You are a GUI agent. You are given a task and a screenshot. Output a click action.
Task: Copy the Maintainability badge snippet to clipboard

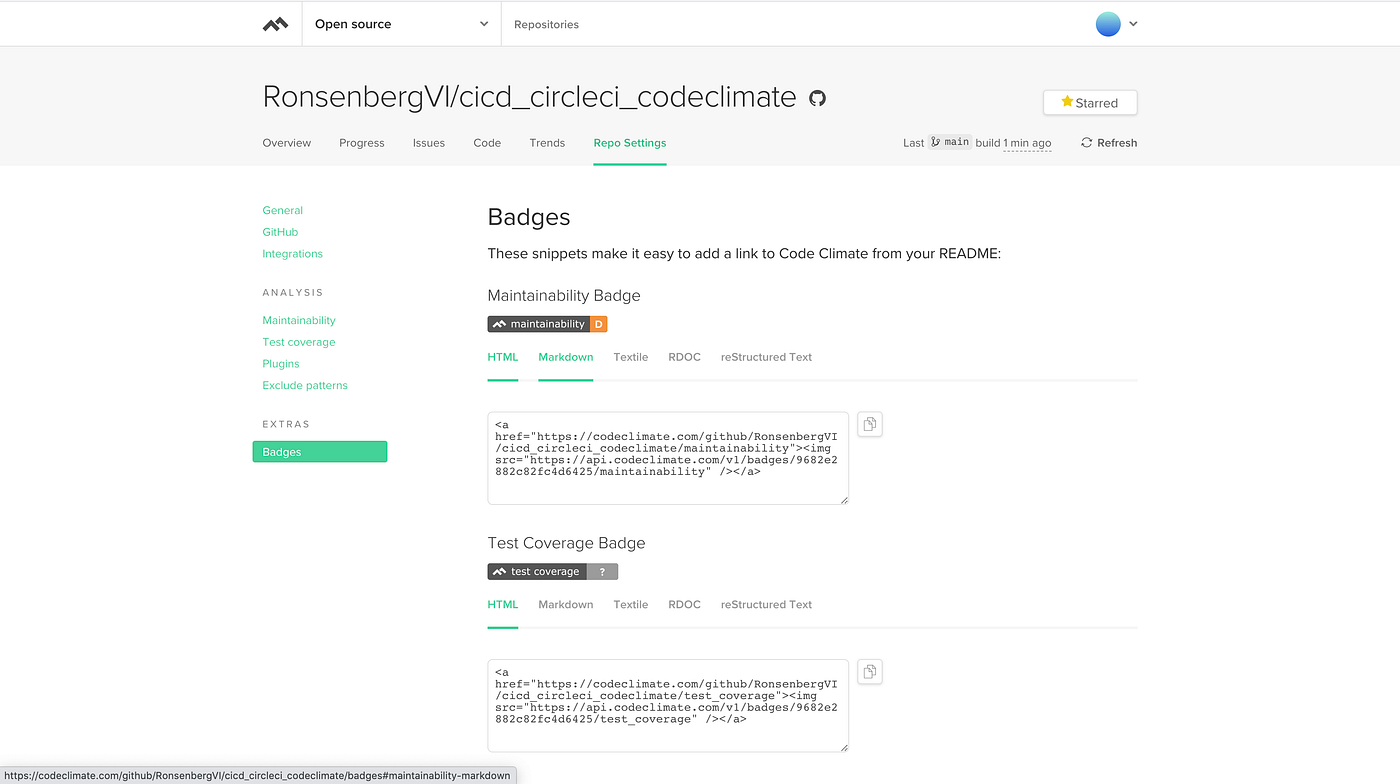coord(869,424)
